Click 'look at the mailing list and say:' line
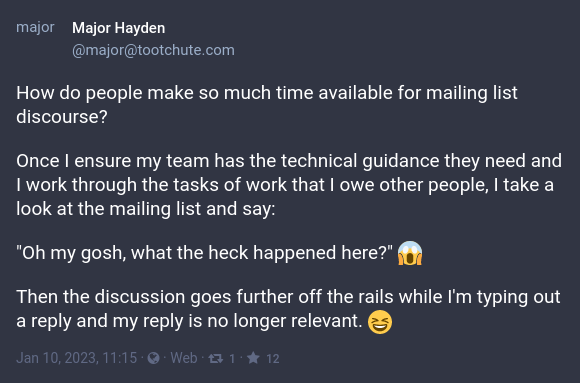 coord(146,209)
